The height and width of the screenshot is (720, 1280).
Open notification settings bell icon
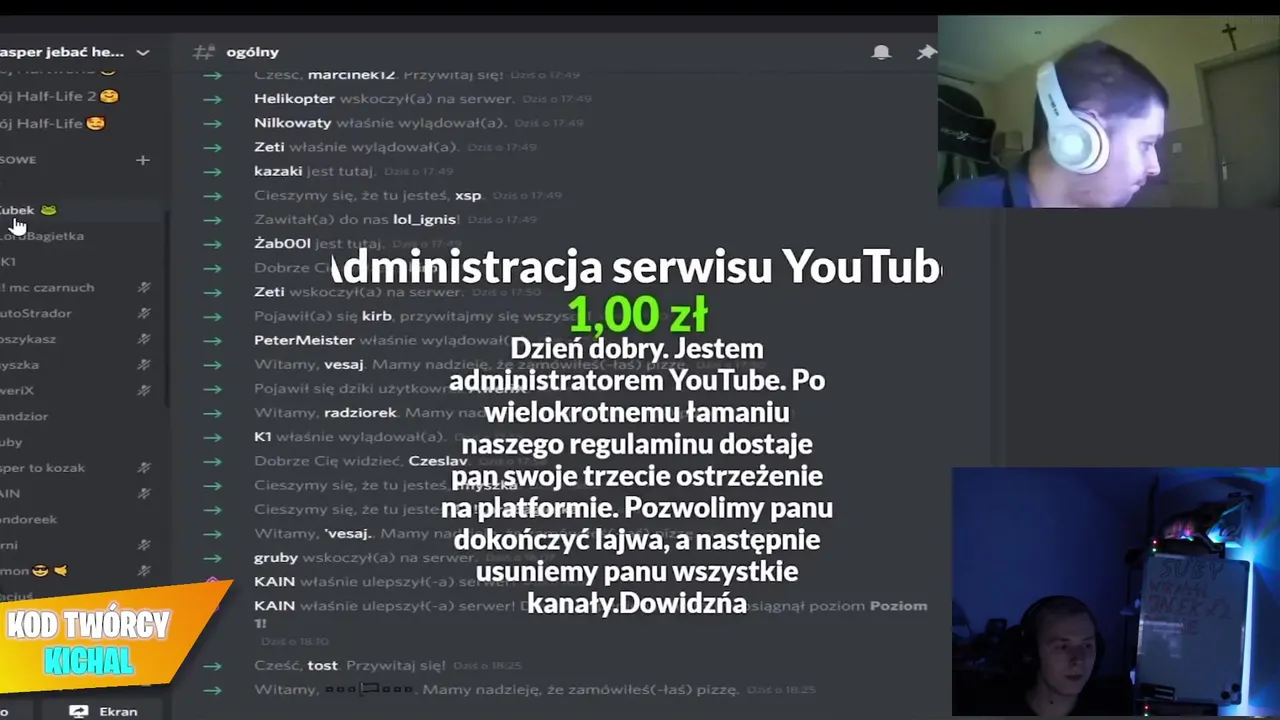(881, 52)
